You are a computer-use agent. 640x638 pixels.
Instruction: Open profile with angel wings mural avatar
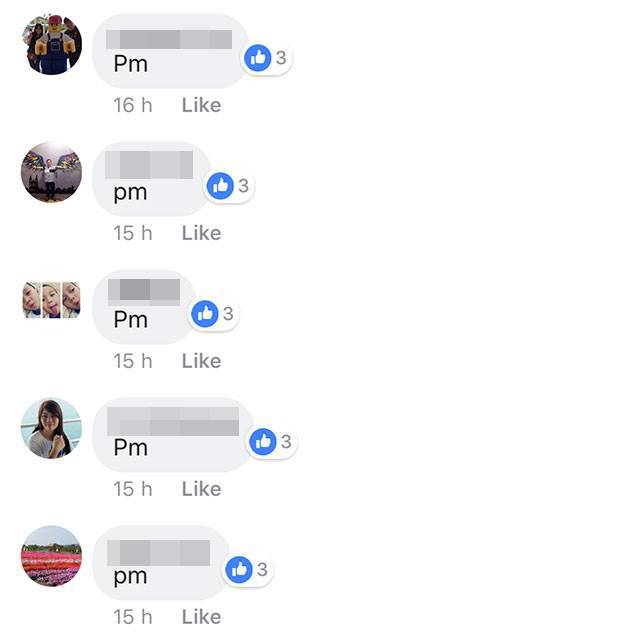coord(51,172)
